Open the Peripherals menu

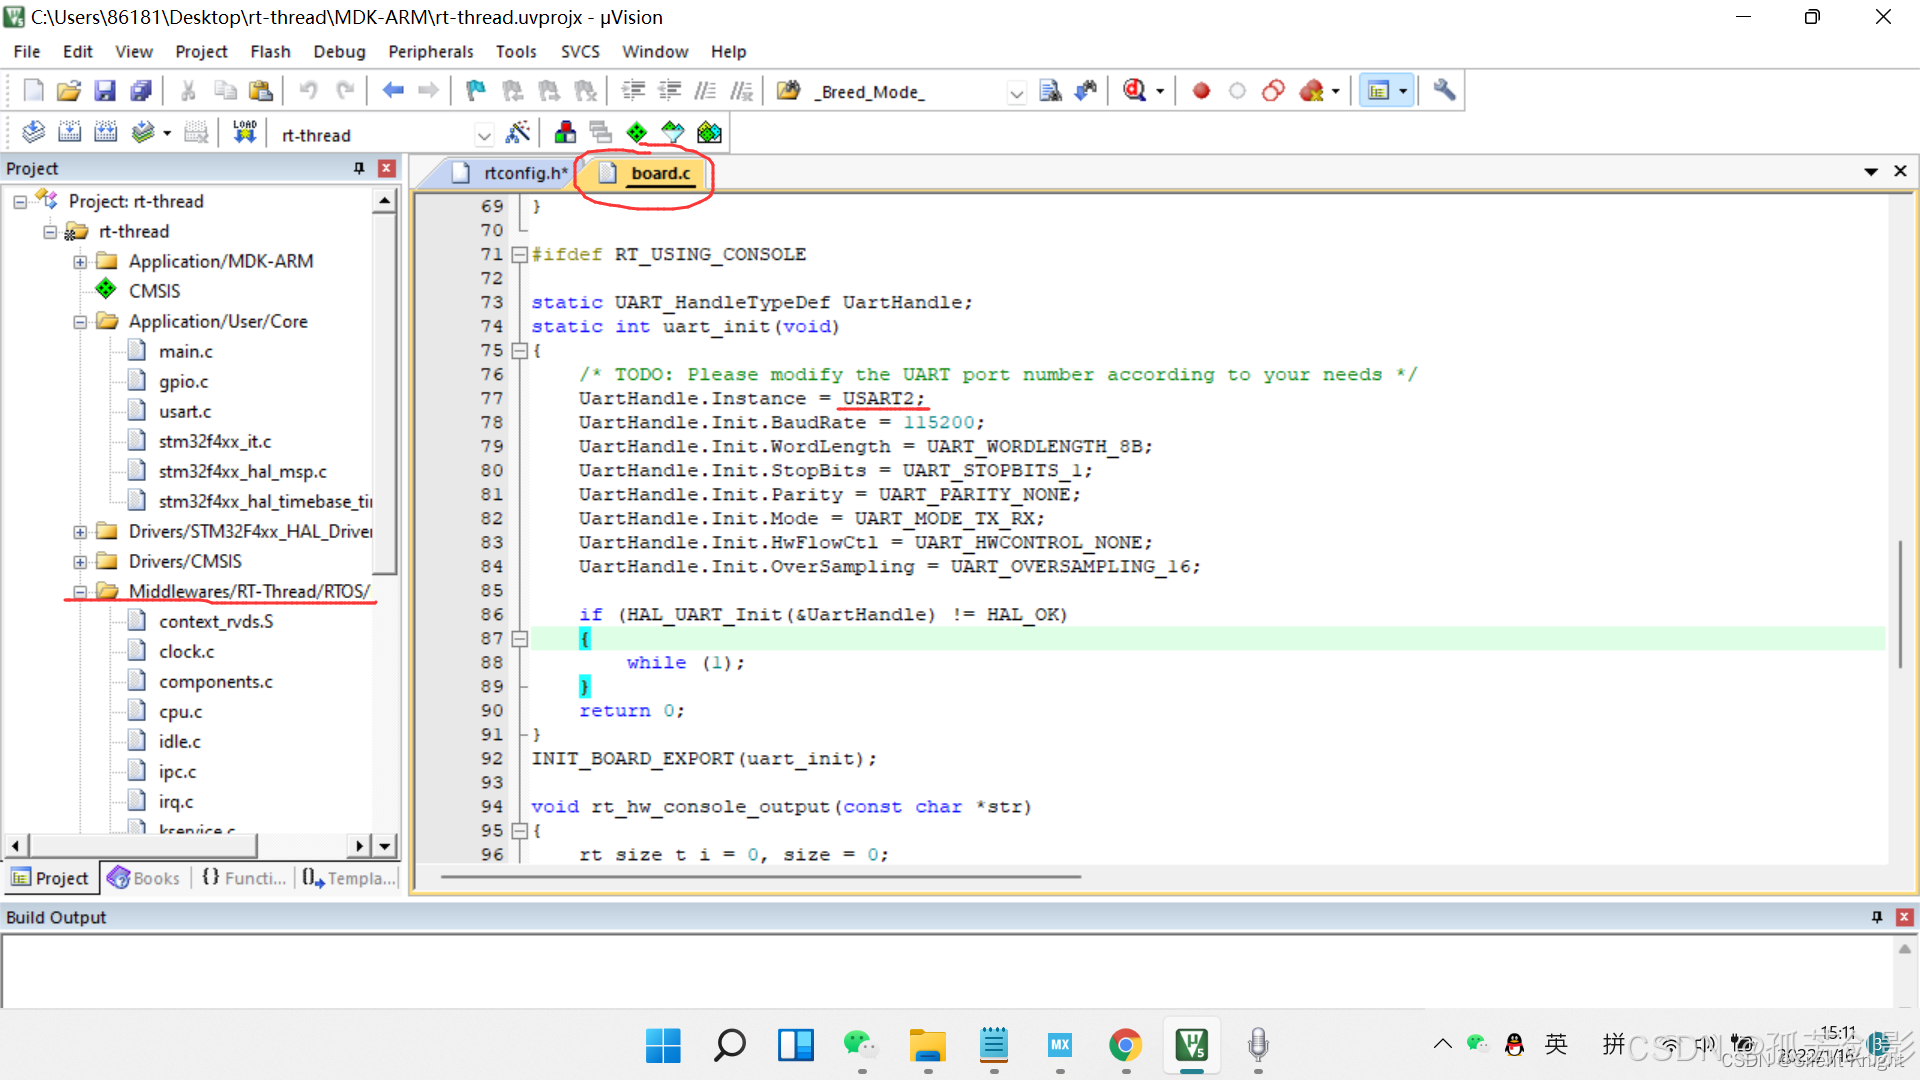[430, 51]
